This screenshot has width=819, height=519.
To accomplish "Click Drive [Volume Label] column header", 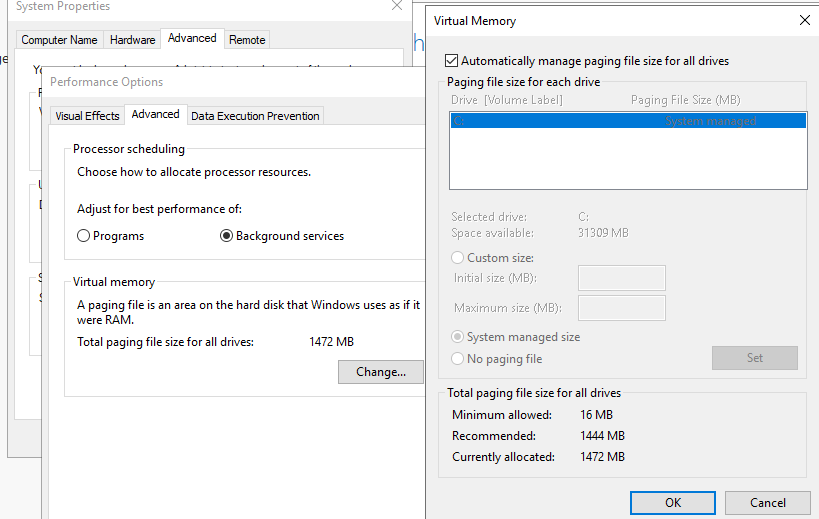I will pos(507,100).
